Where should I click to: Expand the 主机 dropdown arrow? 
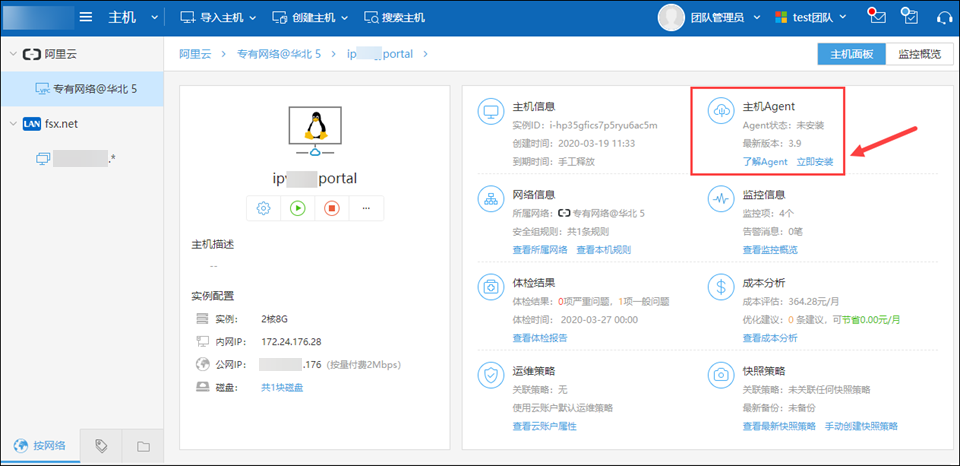(154, 18)
